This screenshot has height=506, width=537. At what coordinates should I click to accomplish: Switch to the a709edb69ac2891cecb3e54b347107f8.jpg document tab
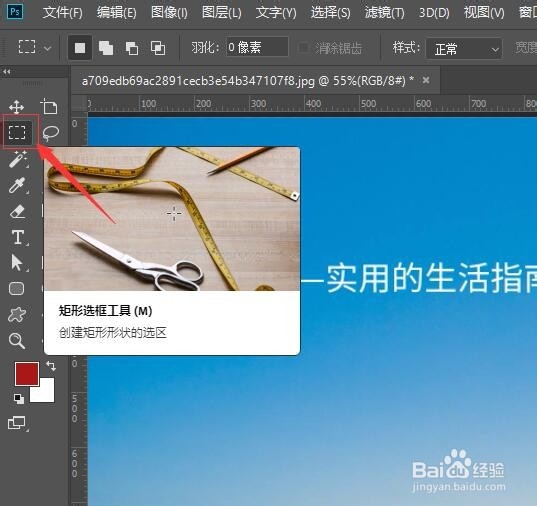(247, 81)
